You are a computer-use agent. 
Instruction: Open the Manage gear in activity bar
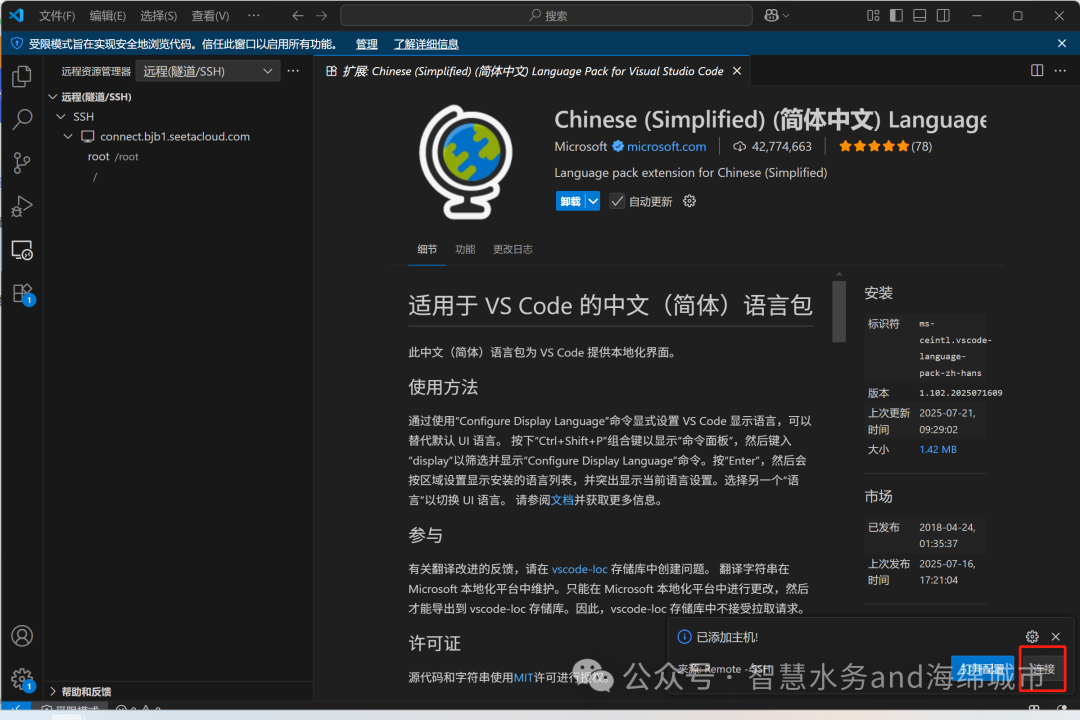(x=22, y=679)
